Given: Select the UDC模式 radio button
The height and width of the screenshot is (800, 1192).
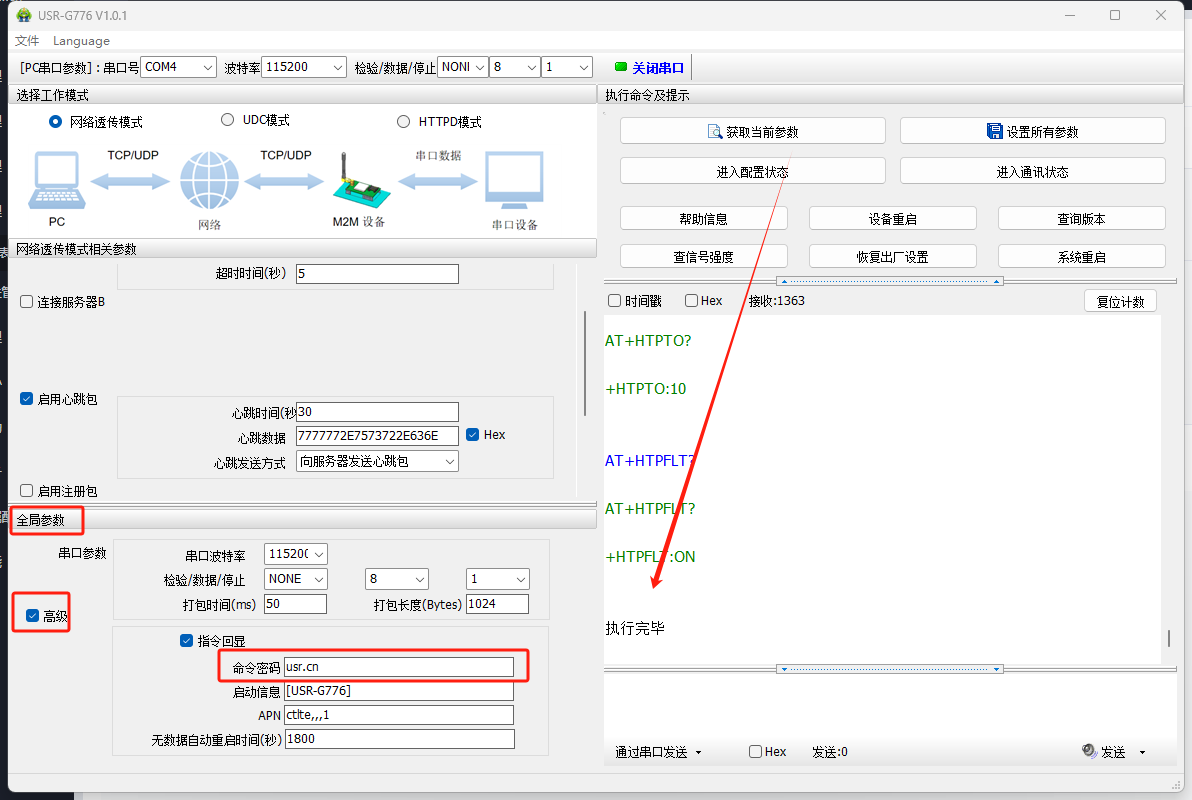Looking at the screenshot, I should (227, 120).
